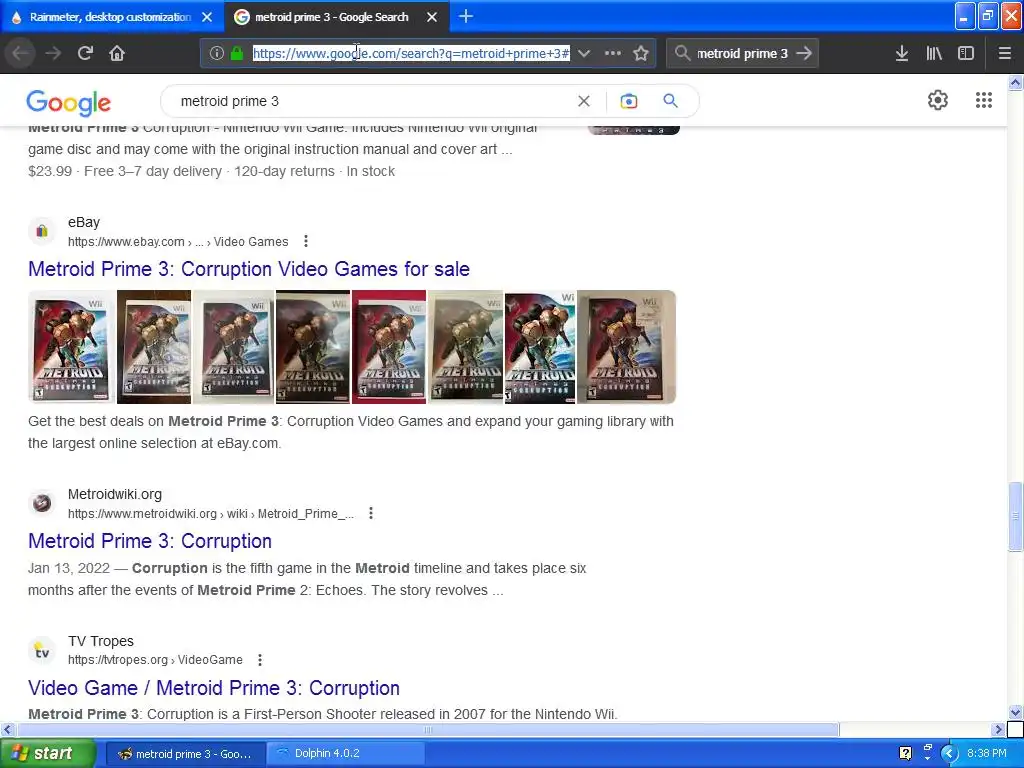
Task: Click the browser URL address field
Action: pyautogui.click(x=411, y=54)
